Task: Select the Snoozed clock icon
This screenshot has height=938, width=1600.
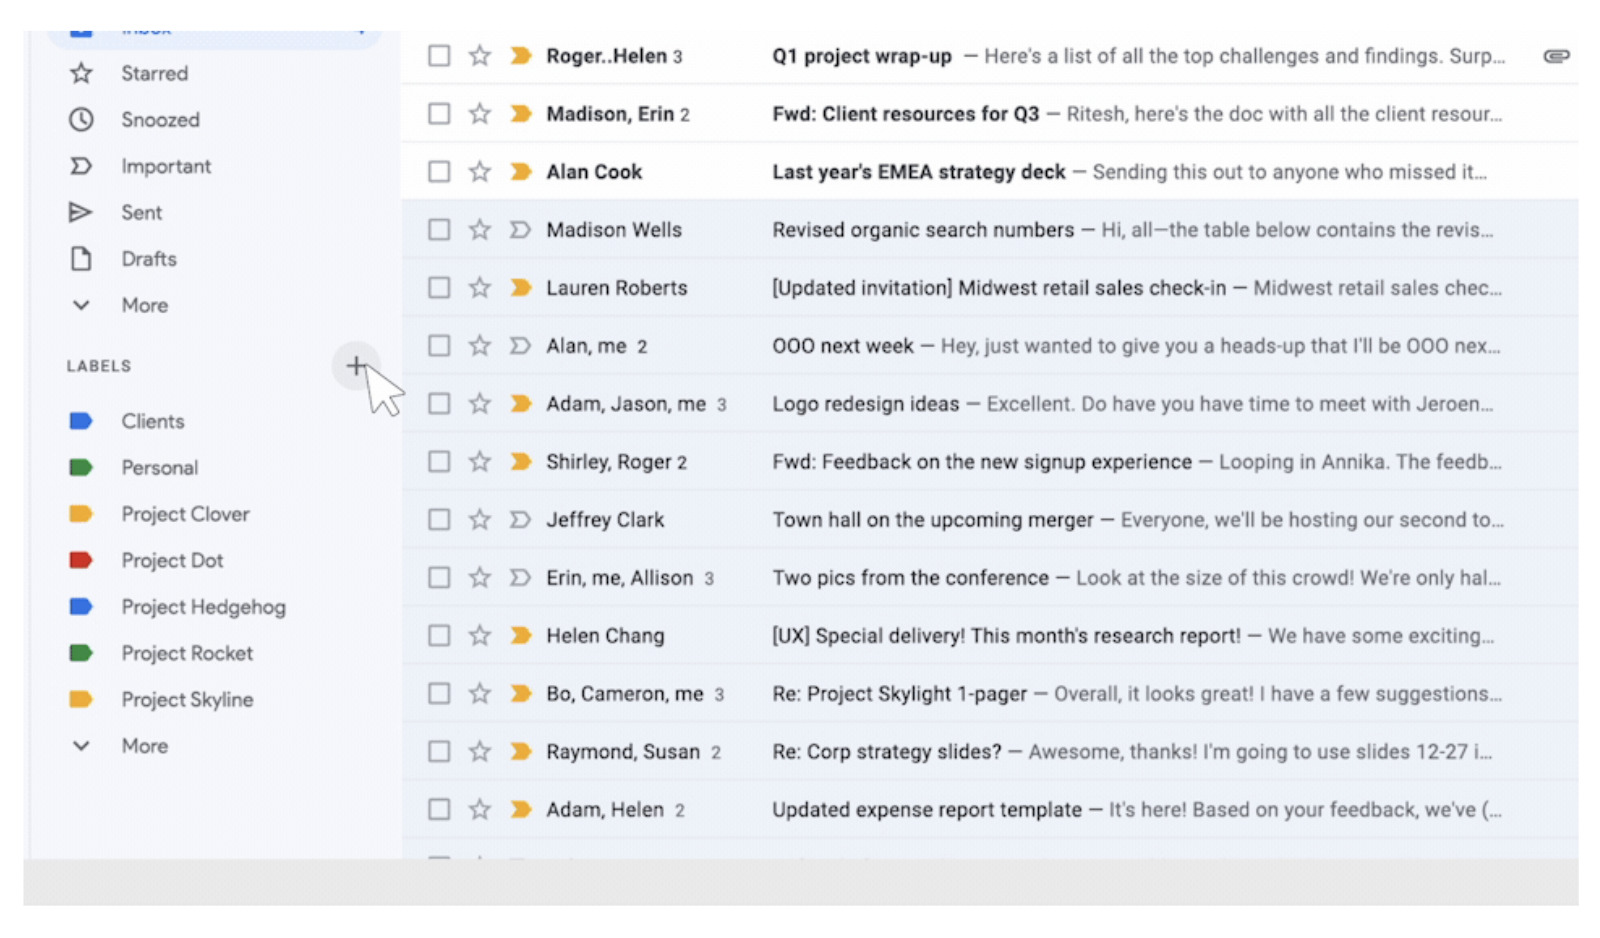Action: (81, 119)
